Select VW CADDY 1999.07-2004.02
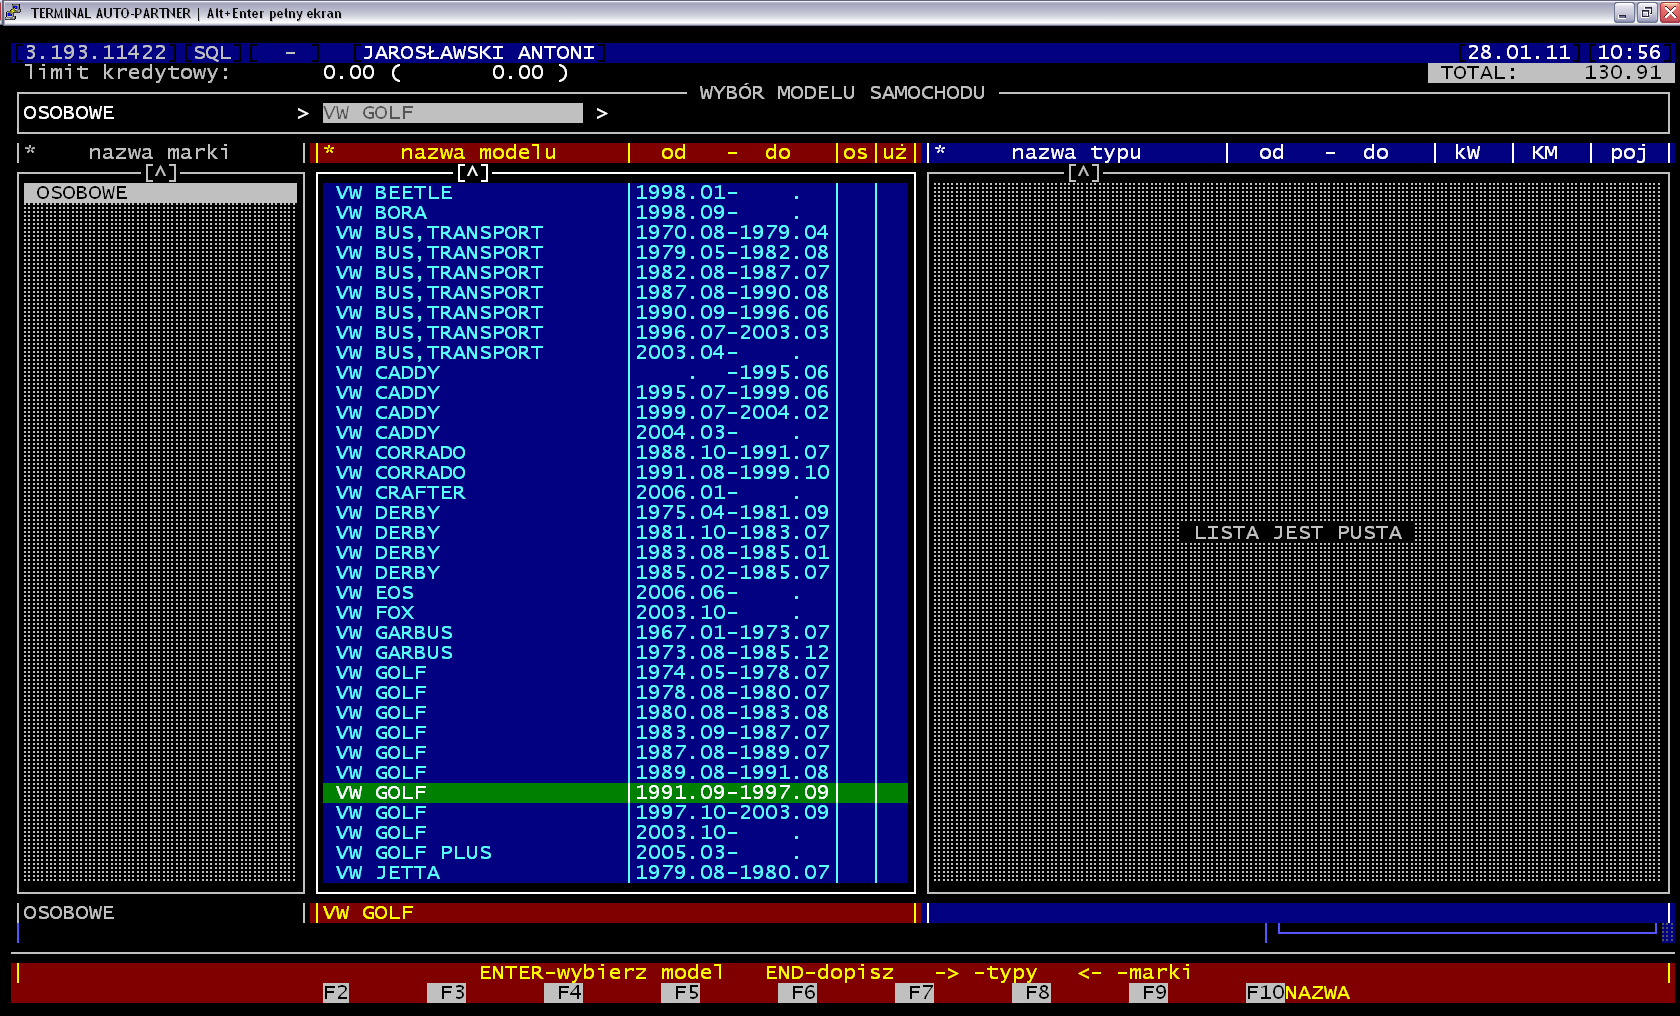Viewport: 1680px width, 1016px height. 615,413
